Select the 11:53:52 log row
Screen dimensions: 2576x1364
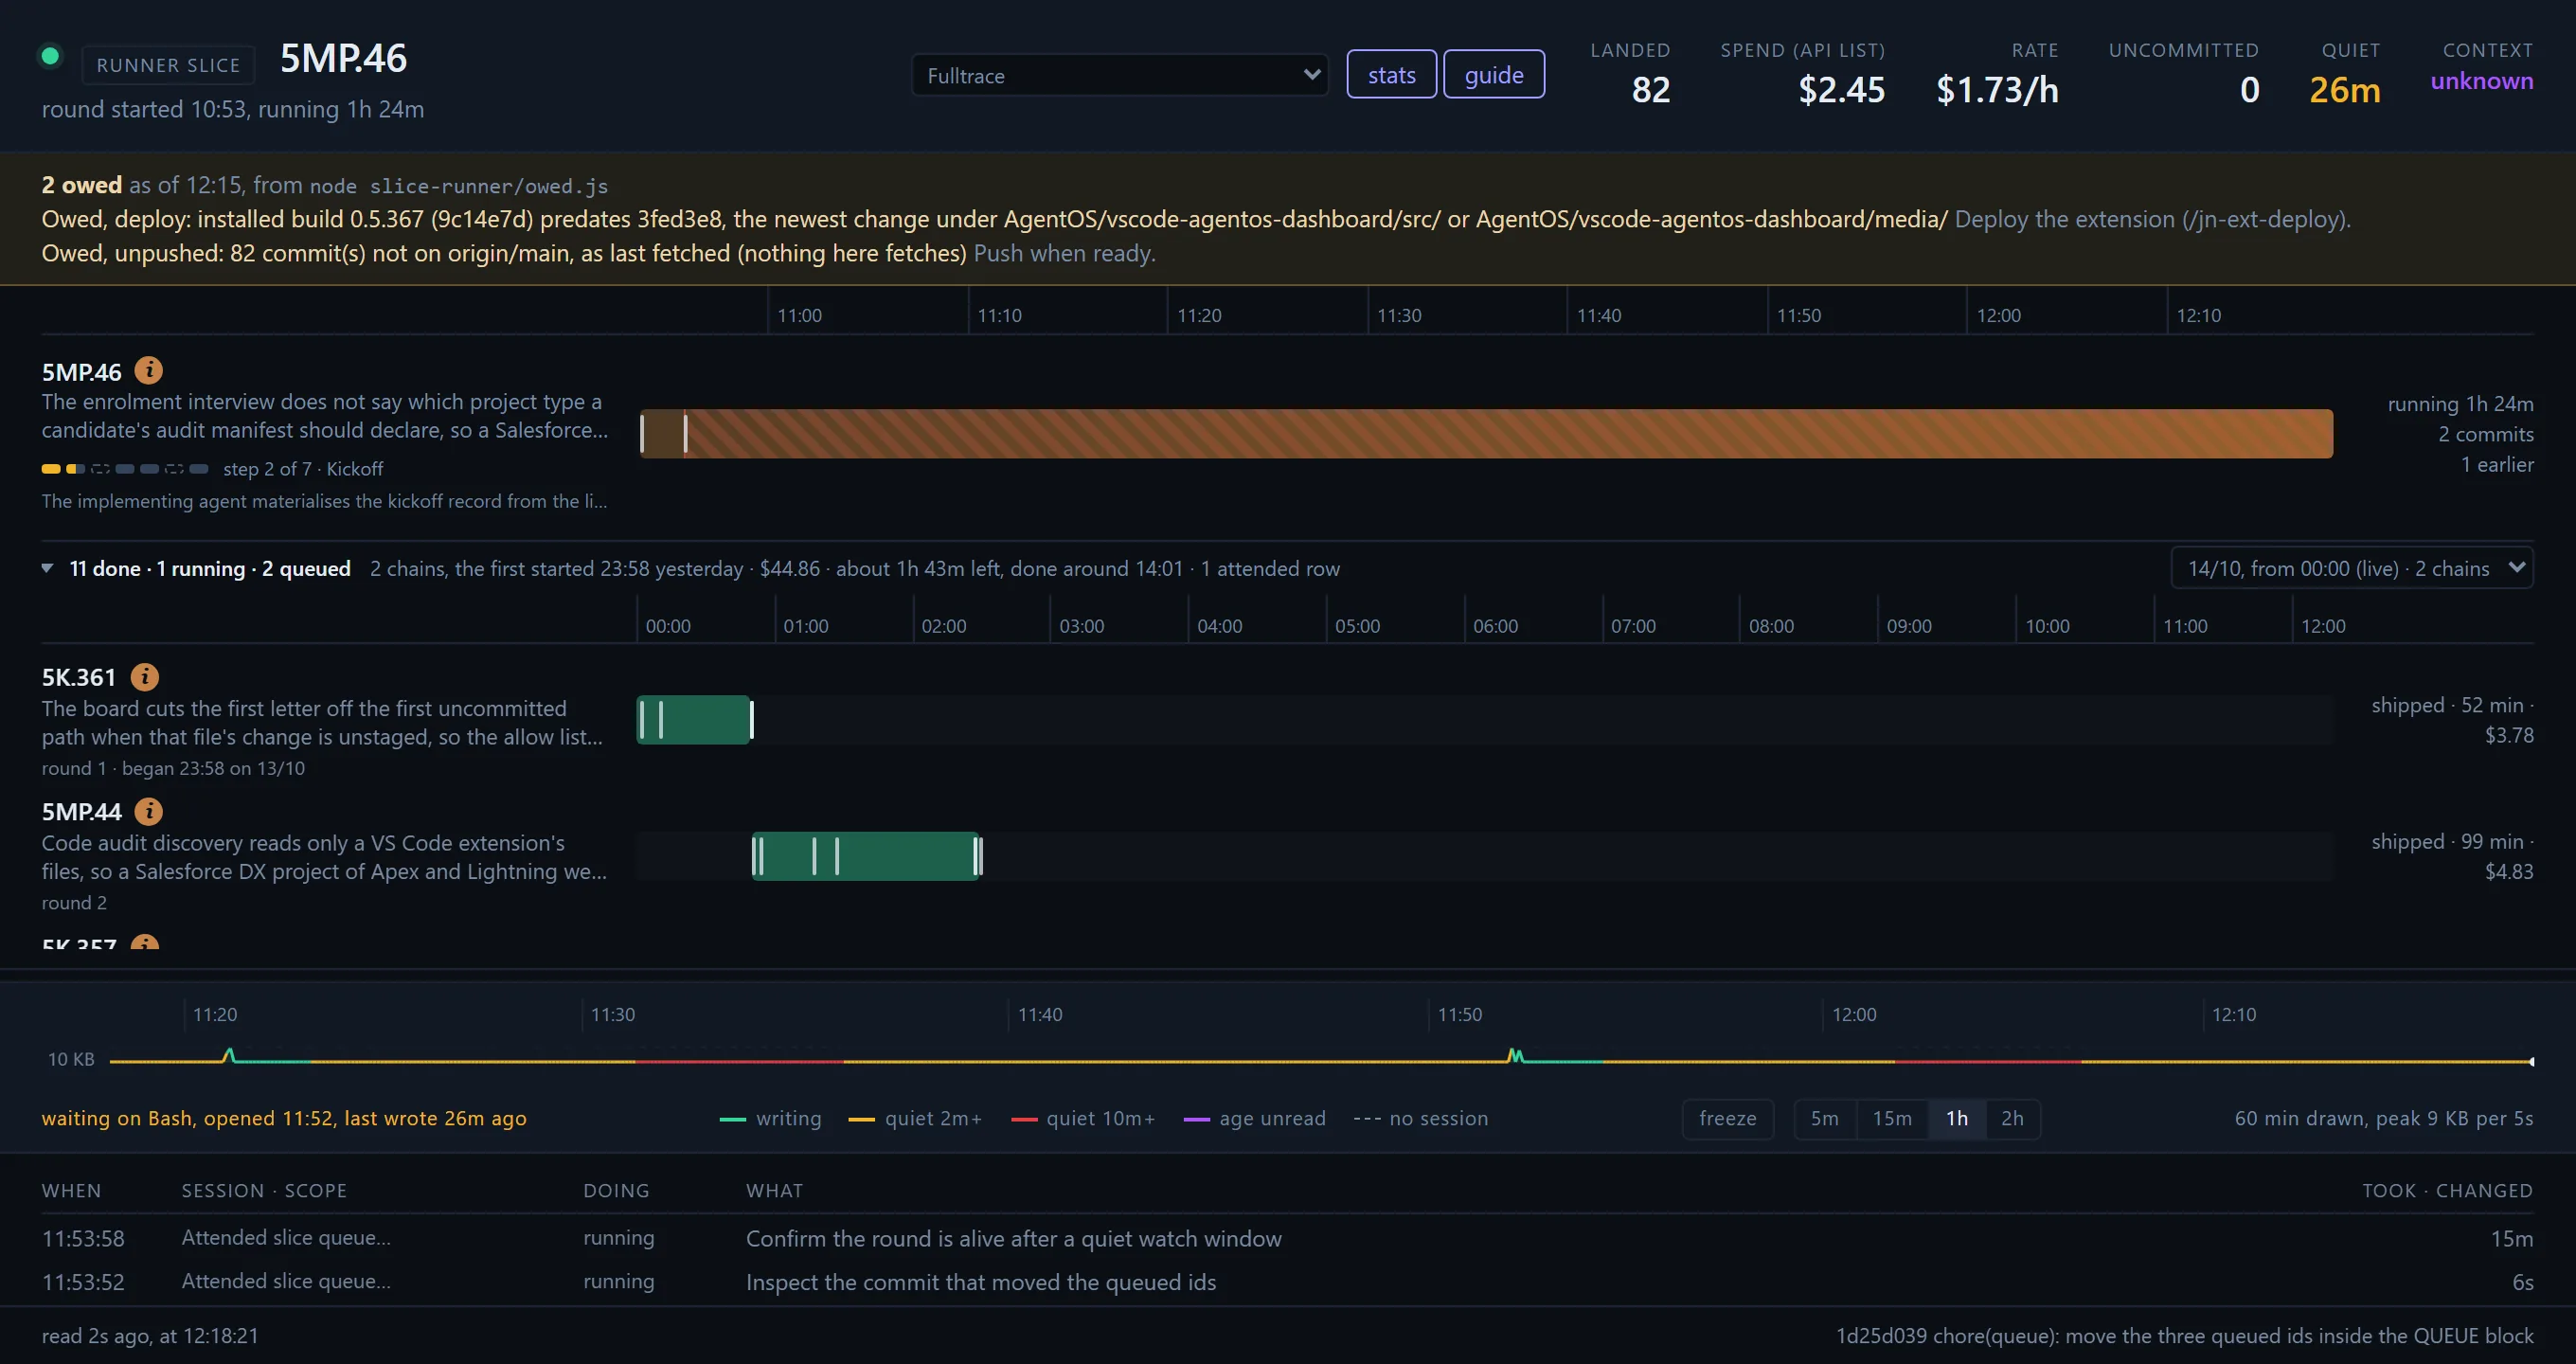click(1287, 1282)
